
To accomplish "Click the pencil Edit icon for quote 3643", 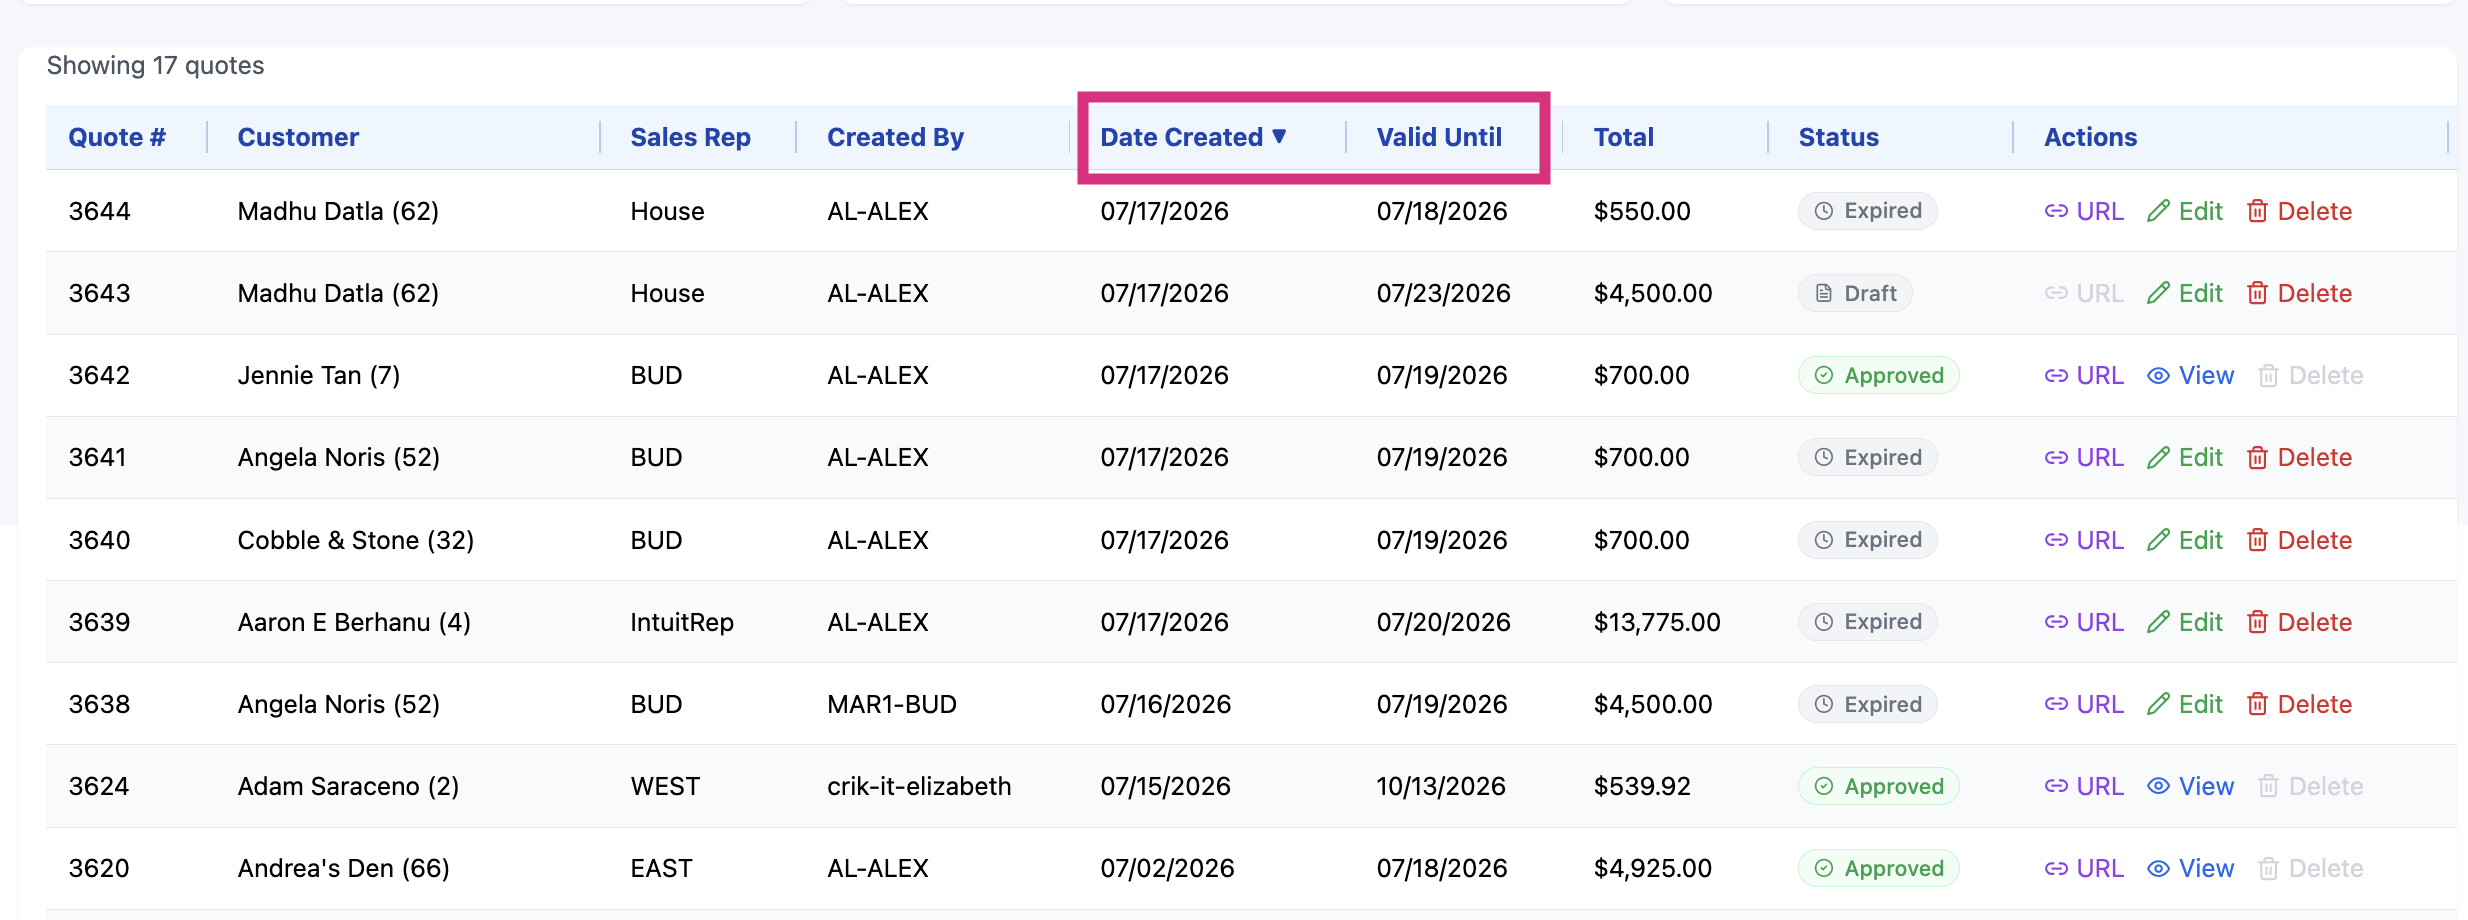I will pyautogui.click(x=2158, y=293).
